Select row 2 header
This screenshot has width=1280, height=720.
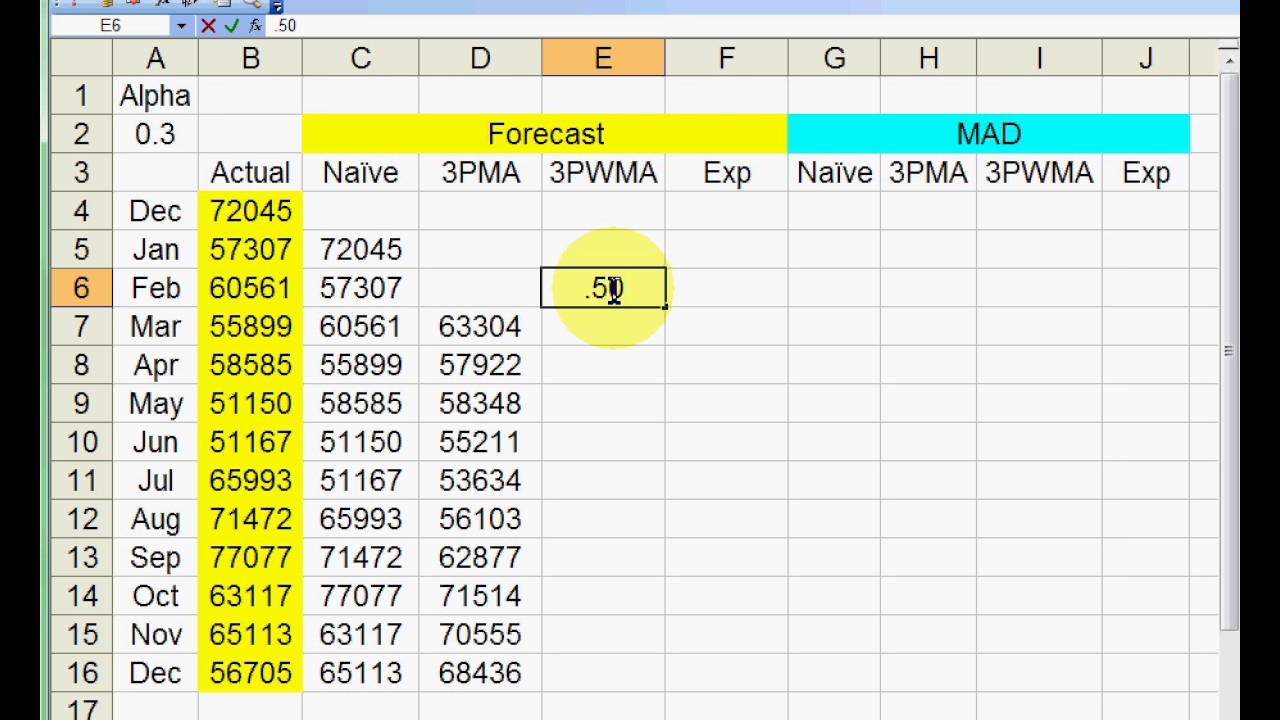pos(81,134)
